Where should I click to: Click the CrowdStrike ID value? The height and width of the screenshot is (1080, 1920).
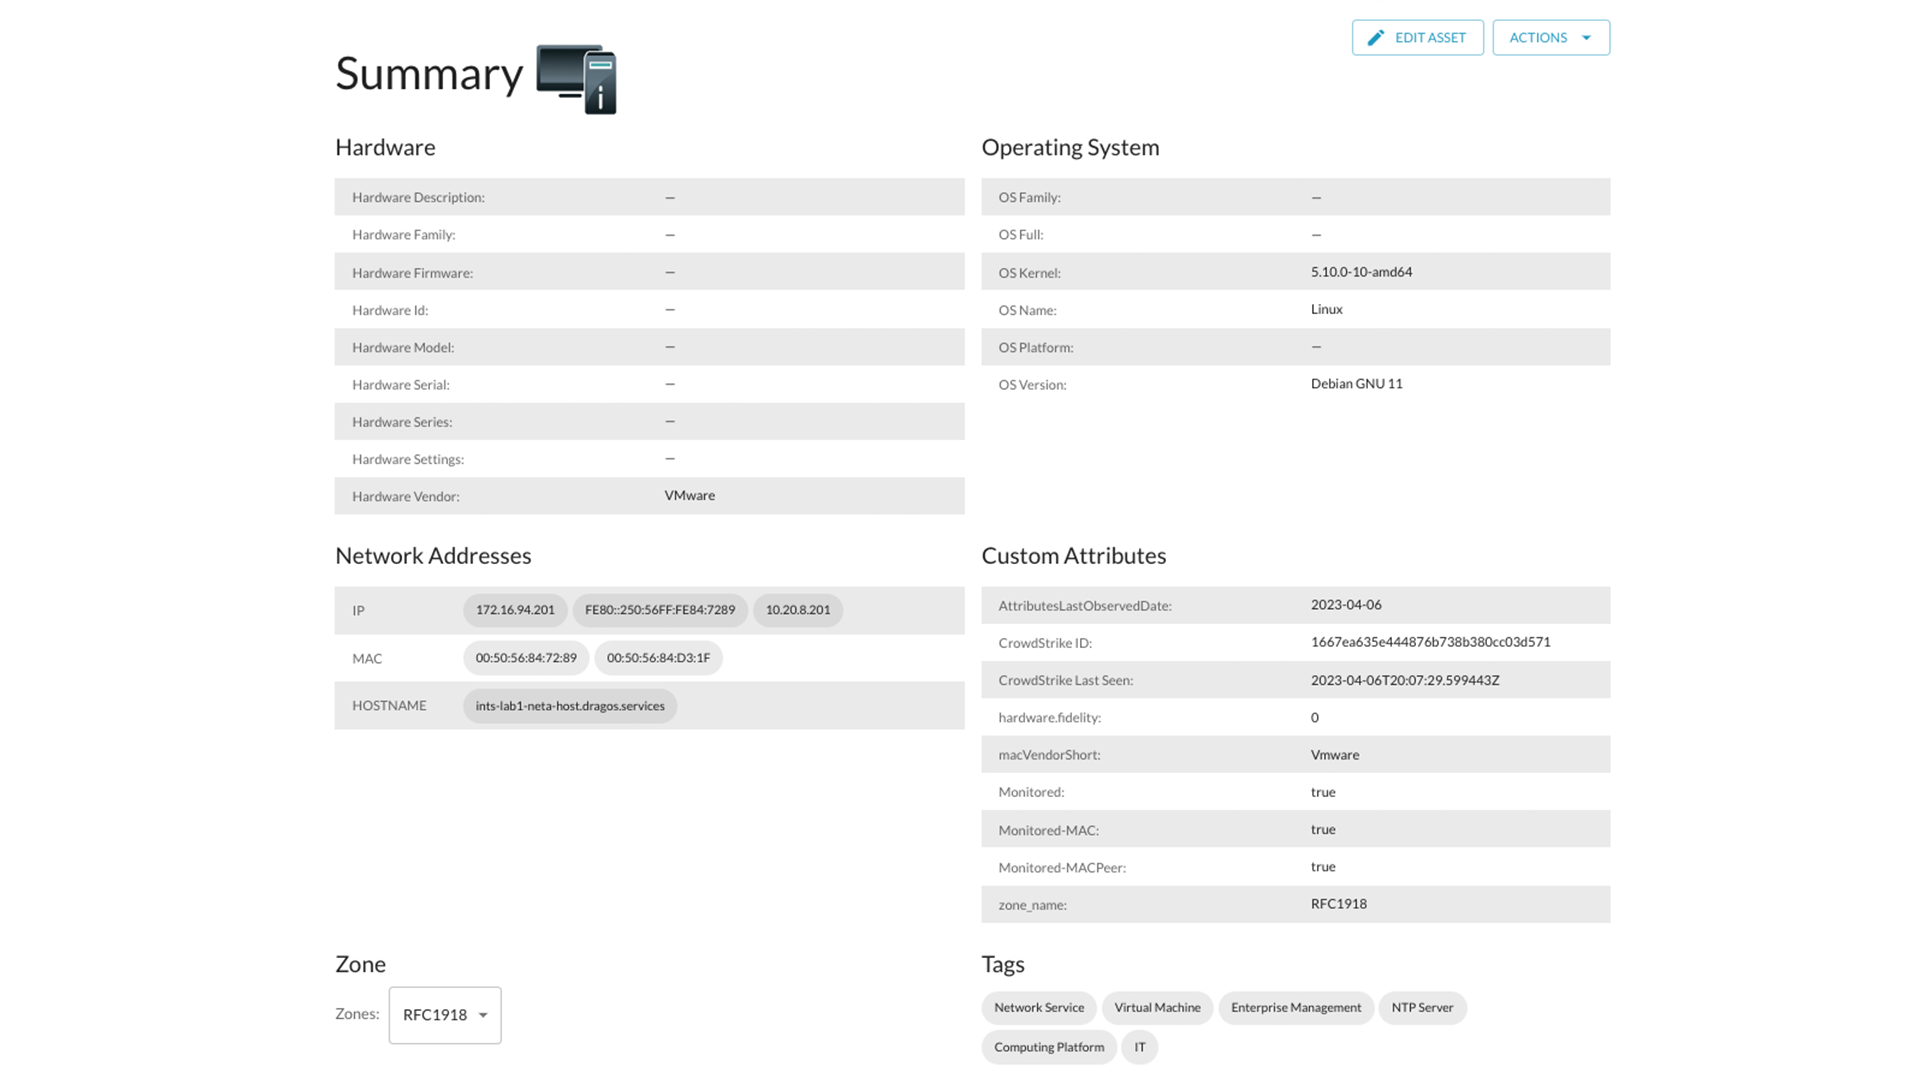click(x=1430, y=642)
